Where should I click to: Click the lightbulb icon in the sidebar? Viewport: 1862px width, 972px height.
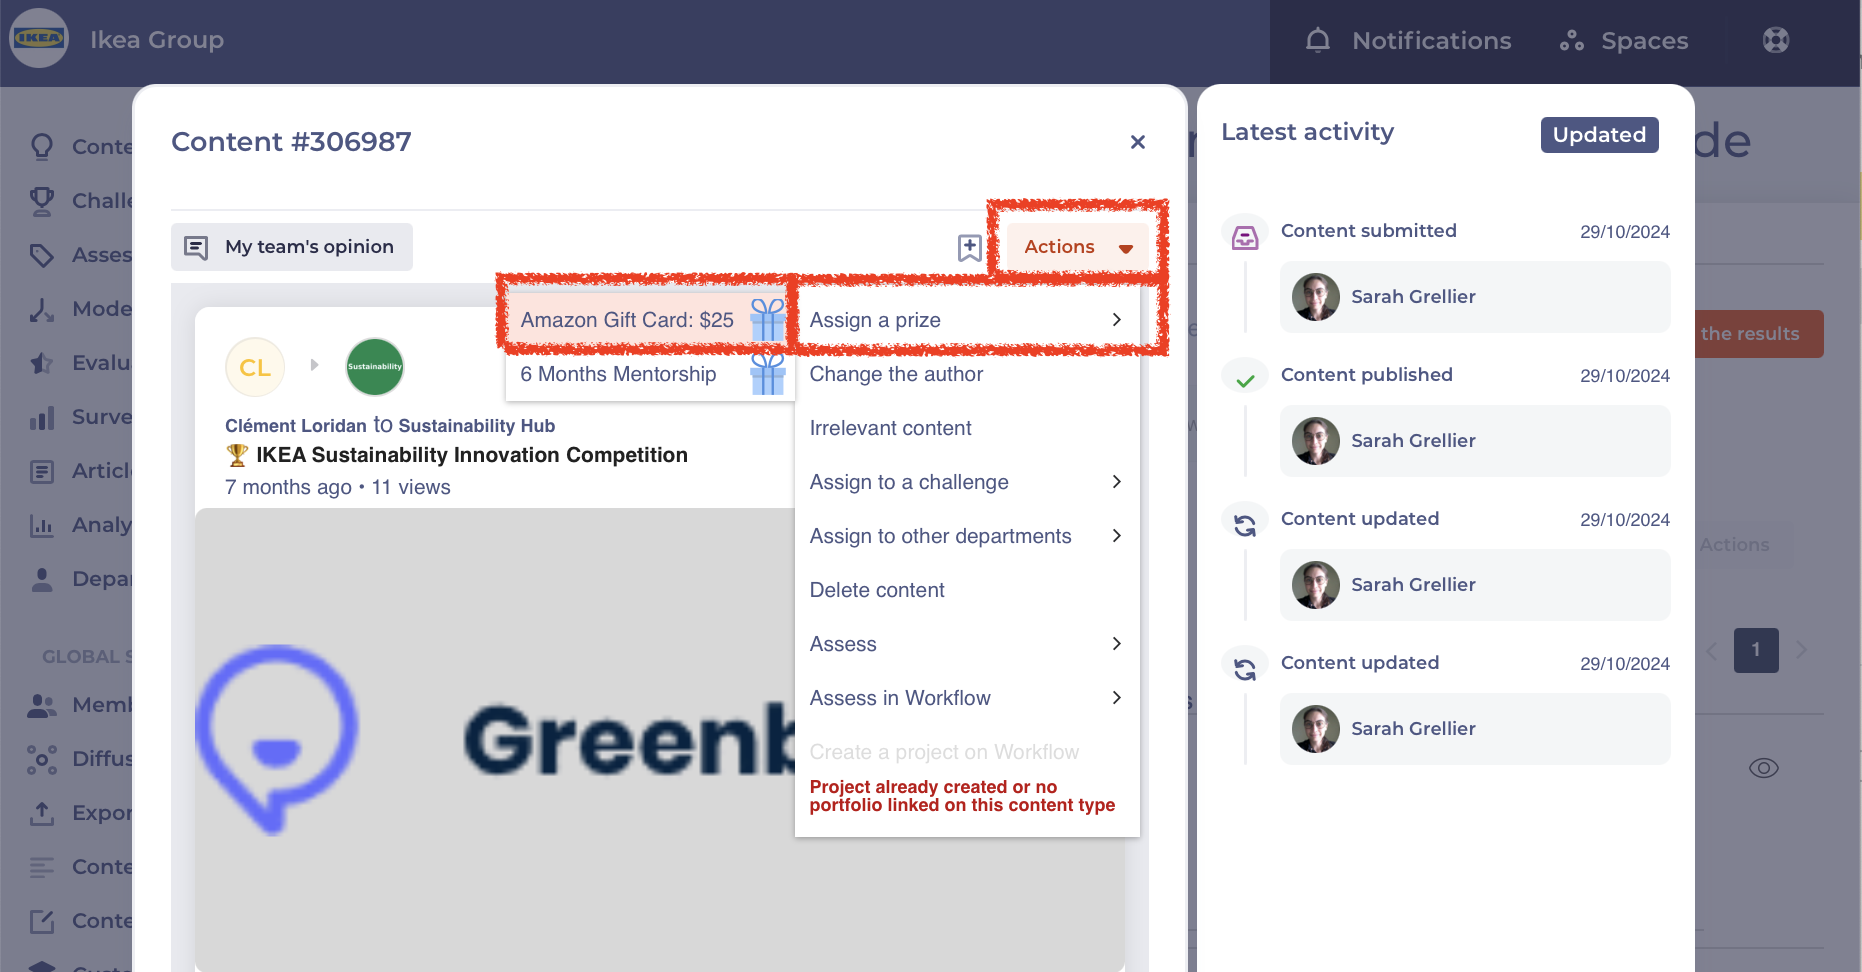42,147
